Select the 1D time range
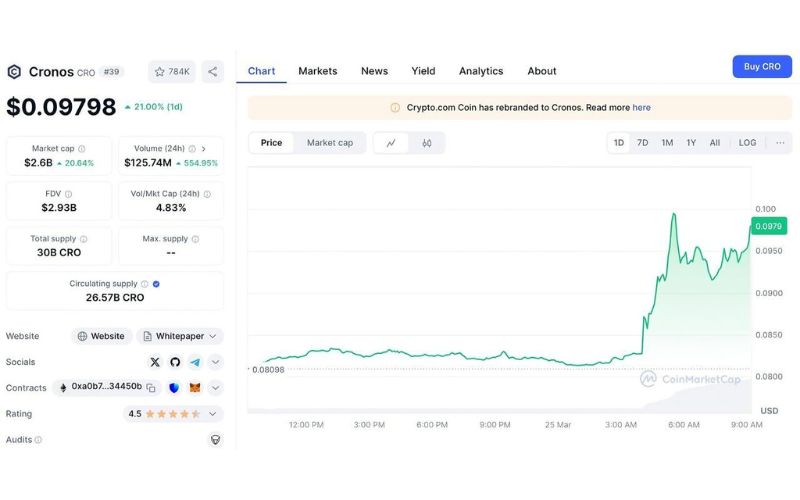Image resolution: width=800 pixels, height=500 pixels. click(618, 143)
